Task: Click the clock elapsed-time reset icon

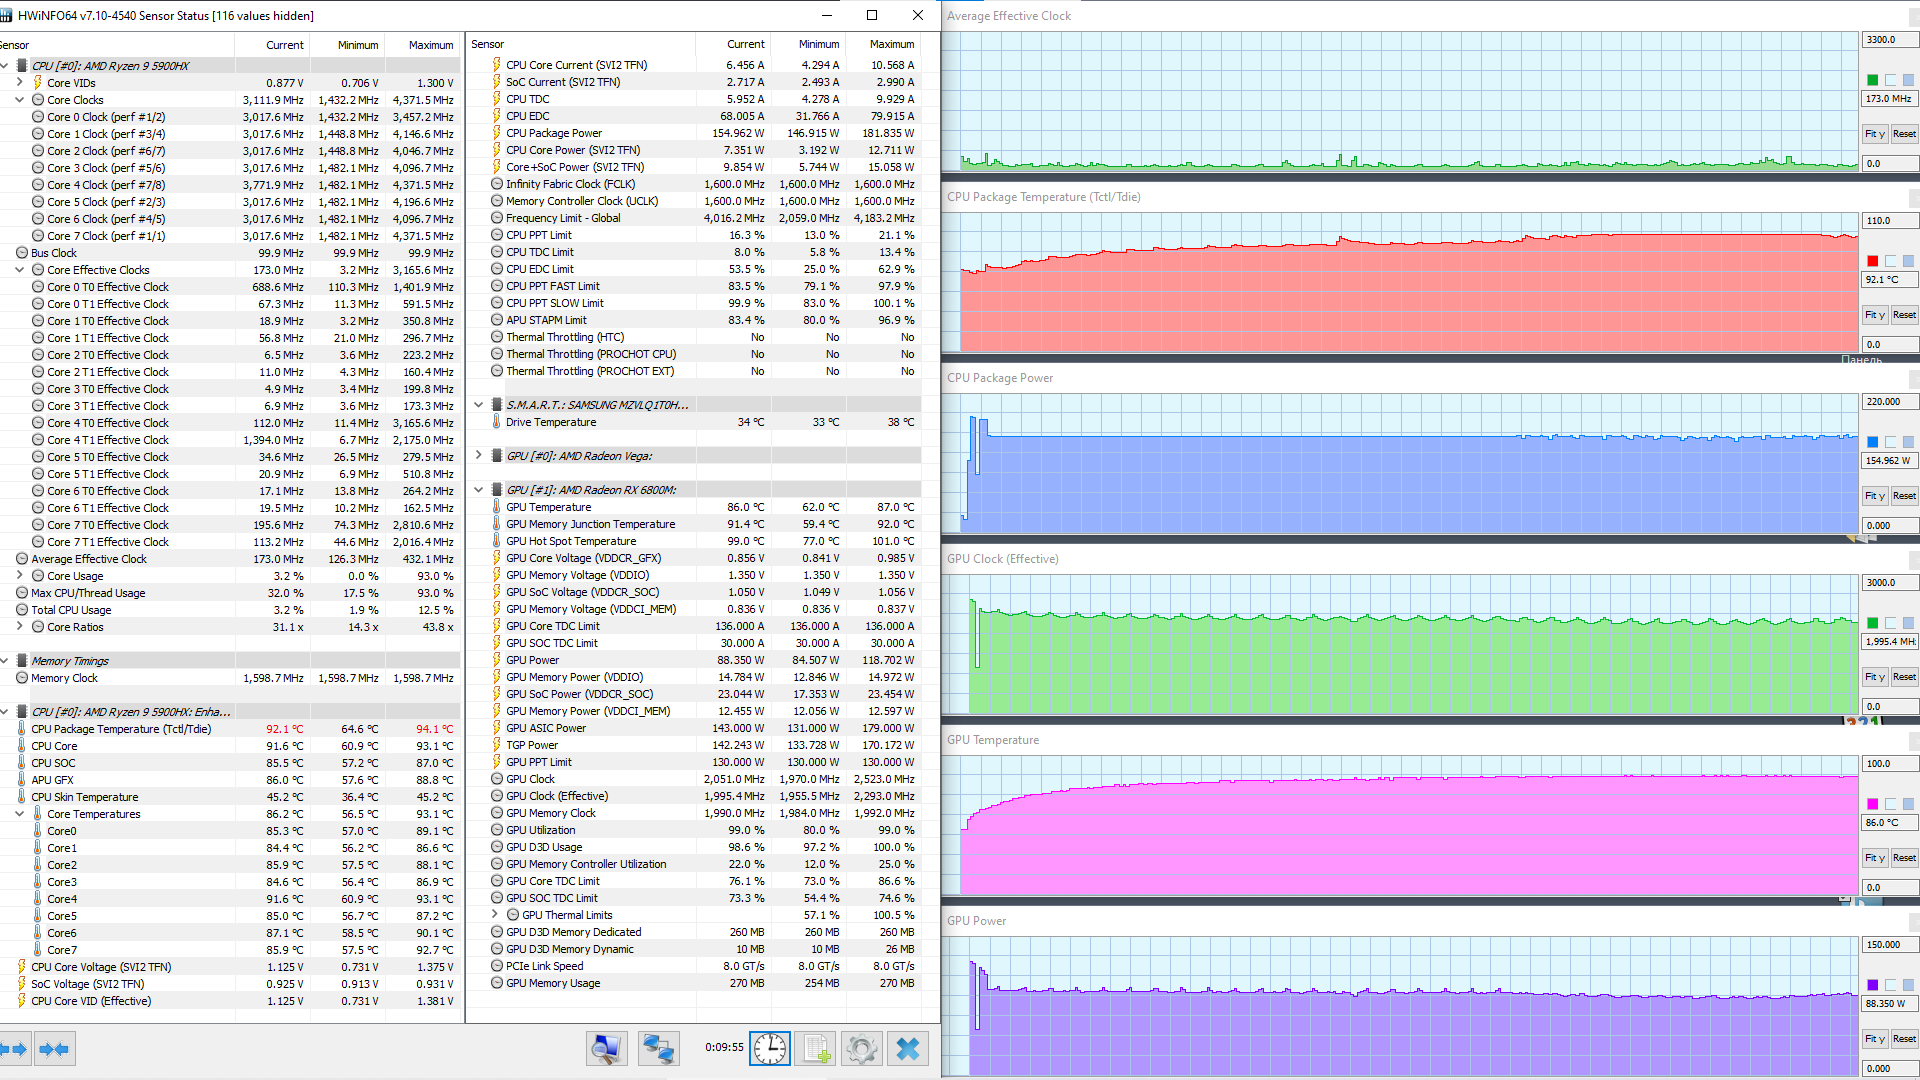Action: coord(769,1048)
